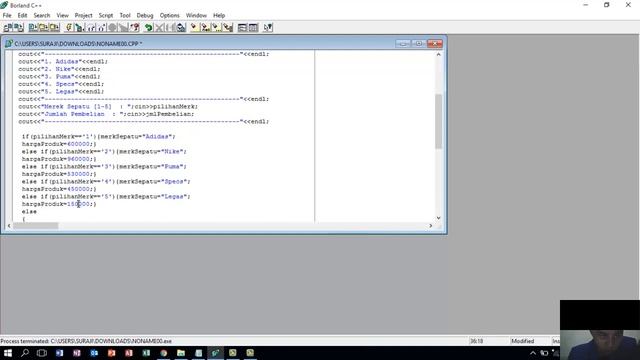Open the Debug menu
The width and height of the screenshot is (640, 360).
(145, 16)
